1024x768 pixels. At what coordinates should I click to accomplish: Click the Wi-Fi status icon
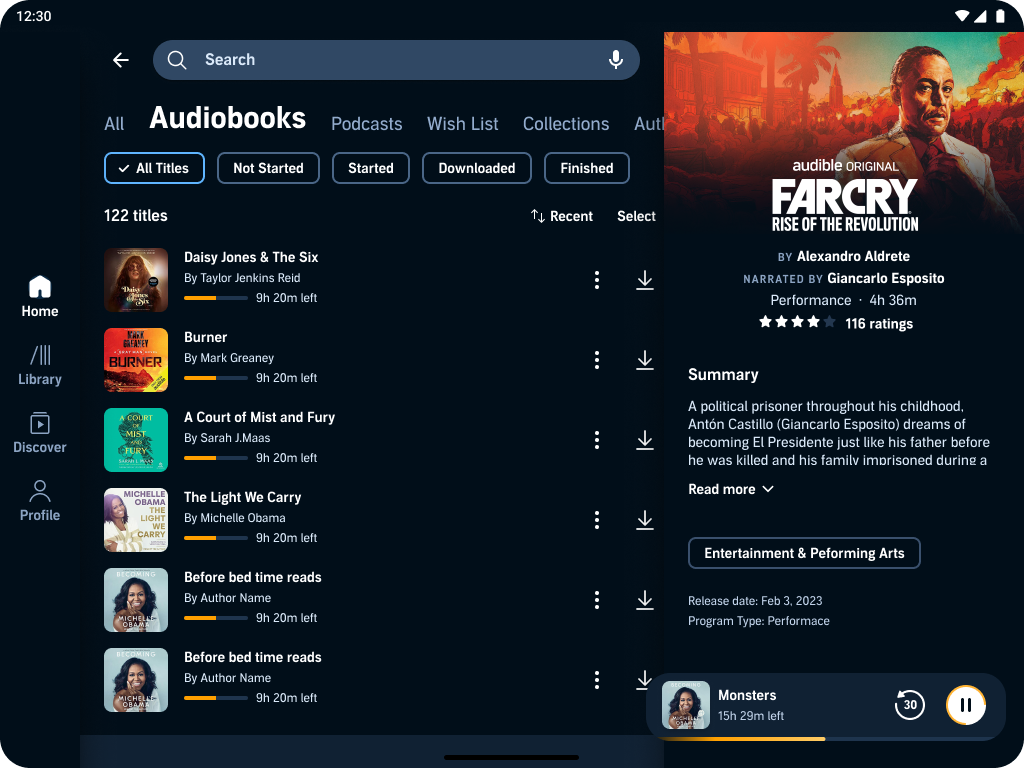tap(961, 16)
